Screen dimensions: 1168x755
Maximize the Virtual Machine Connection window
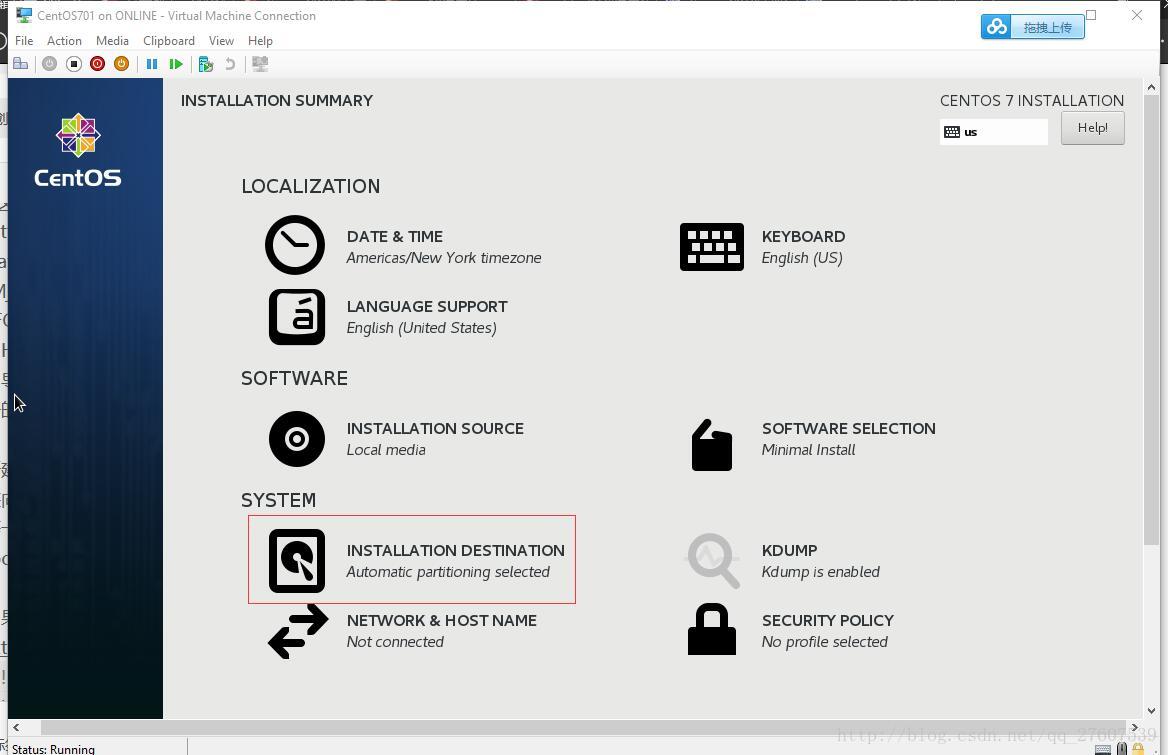(x=1091, y=15)
